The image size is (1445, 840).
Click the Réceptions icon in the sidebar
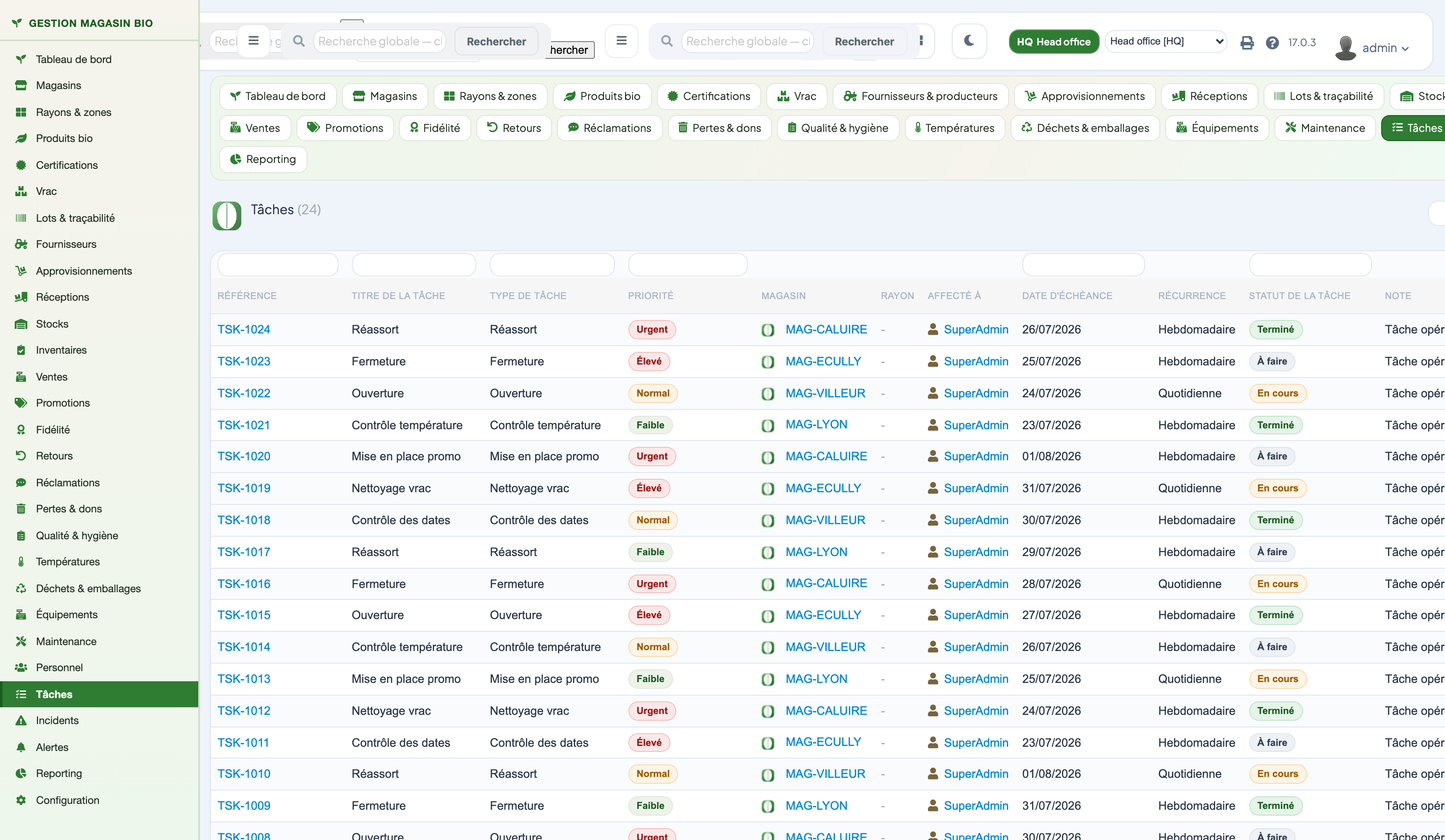[21, 297]
